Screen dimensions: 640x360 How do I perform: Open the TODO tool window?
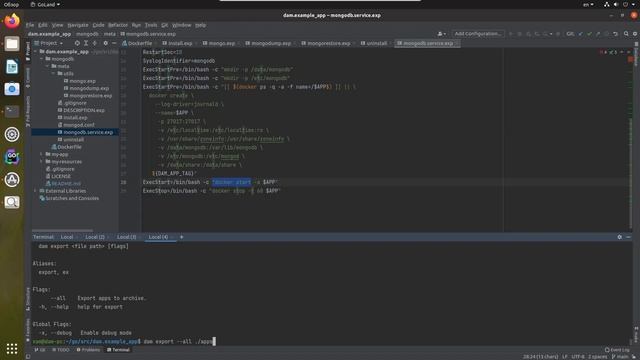tap(61, 350)
